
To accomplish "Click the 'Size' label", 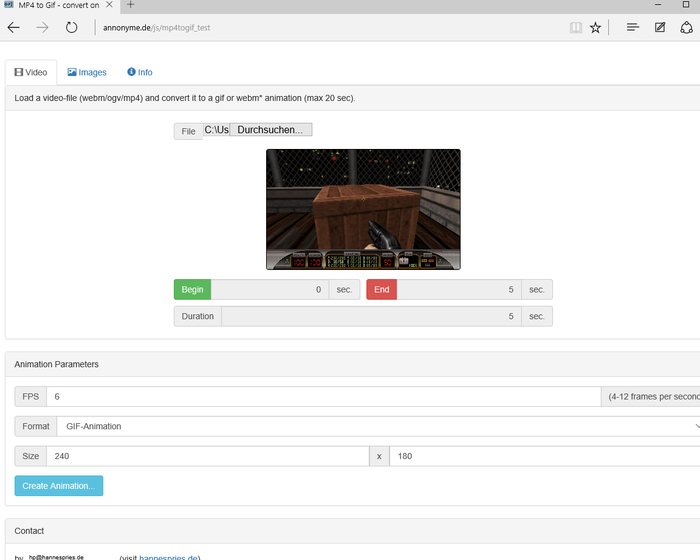I will tap(31, 456).
